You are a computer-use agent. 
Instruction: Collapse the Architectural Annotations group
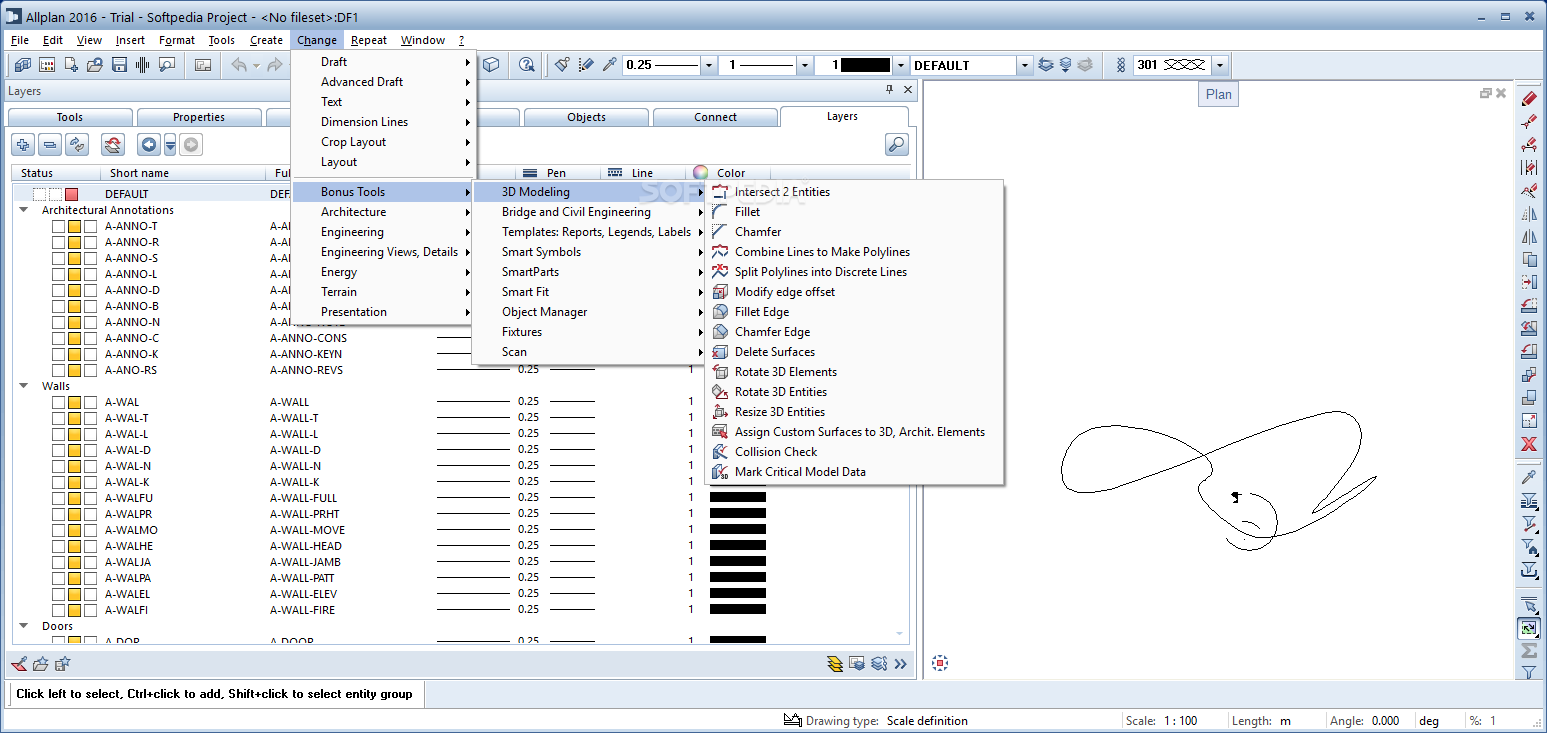[23, 210]
